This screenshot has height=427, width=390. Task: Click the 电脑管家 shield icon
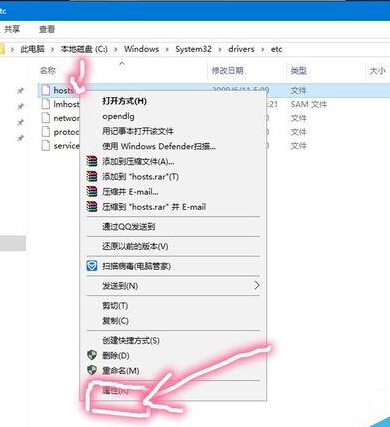pyautogui.click(x=92, y=266)
